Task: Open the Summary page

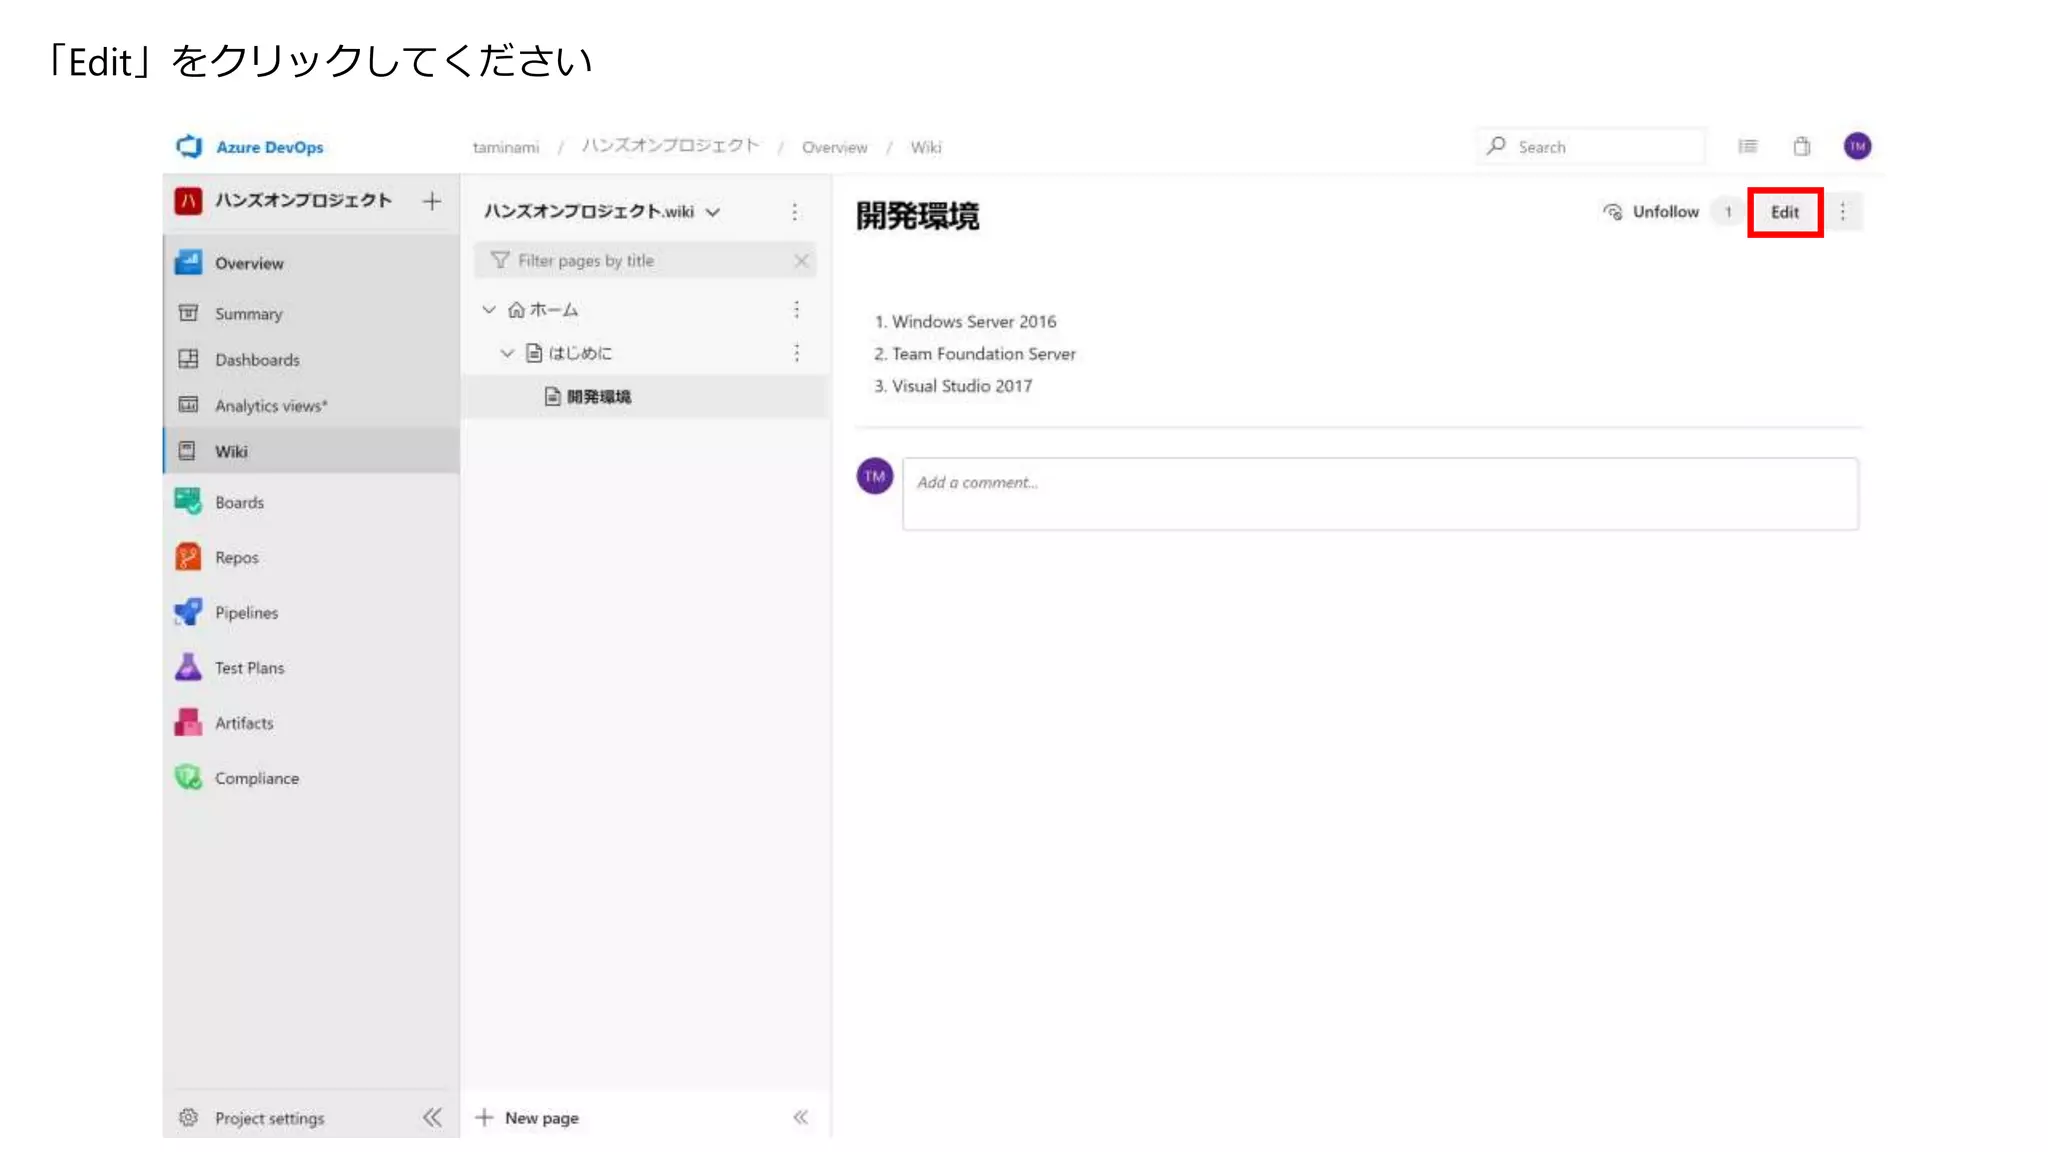Action: coord(311,314)
